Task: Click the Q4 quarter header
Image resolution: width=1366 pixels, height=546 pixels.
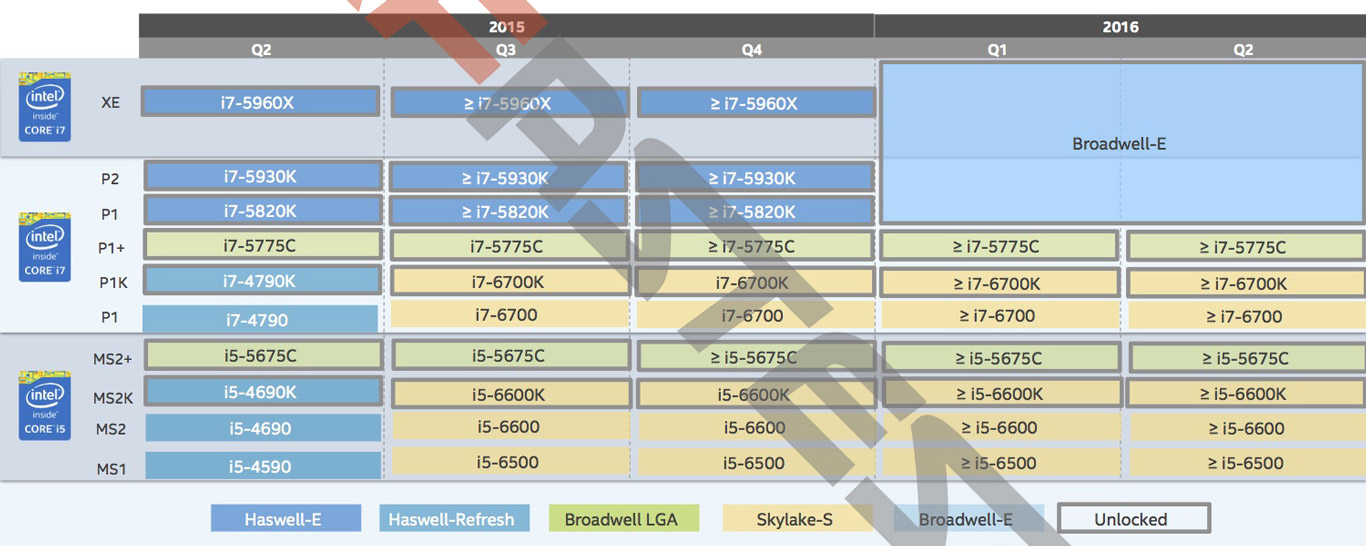Action: pyautogui.click(x=752, y=49)
